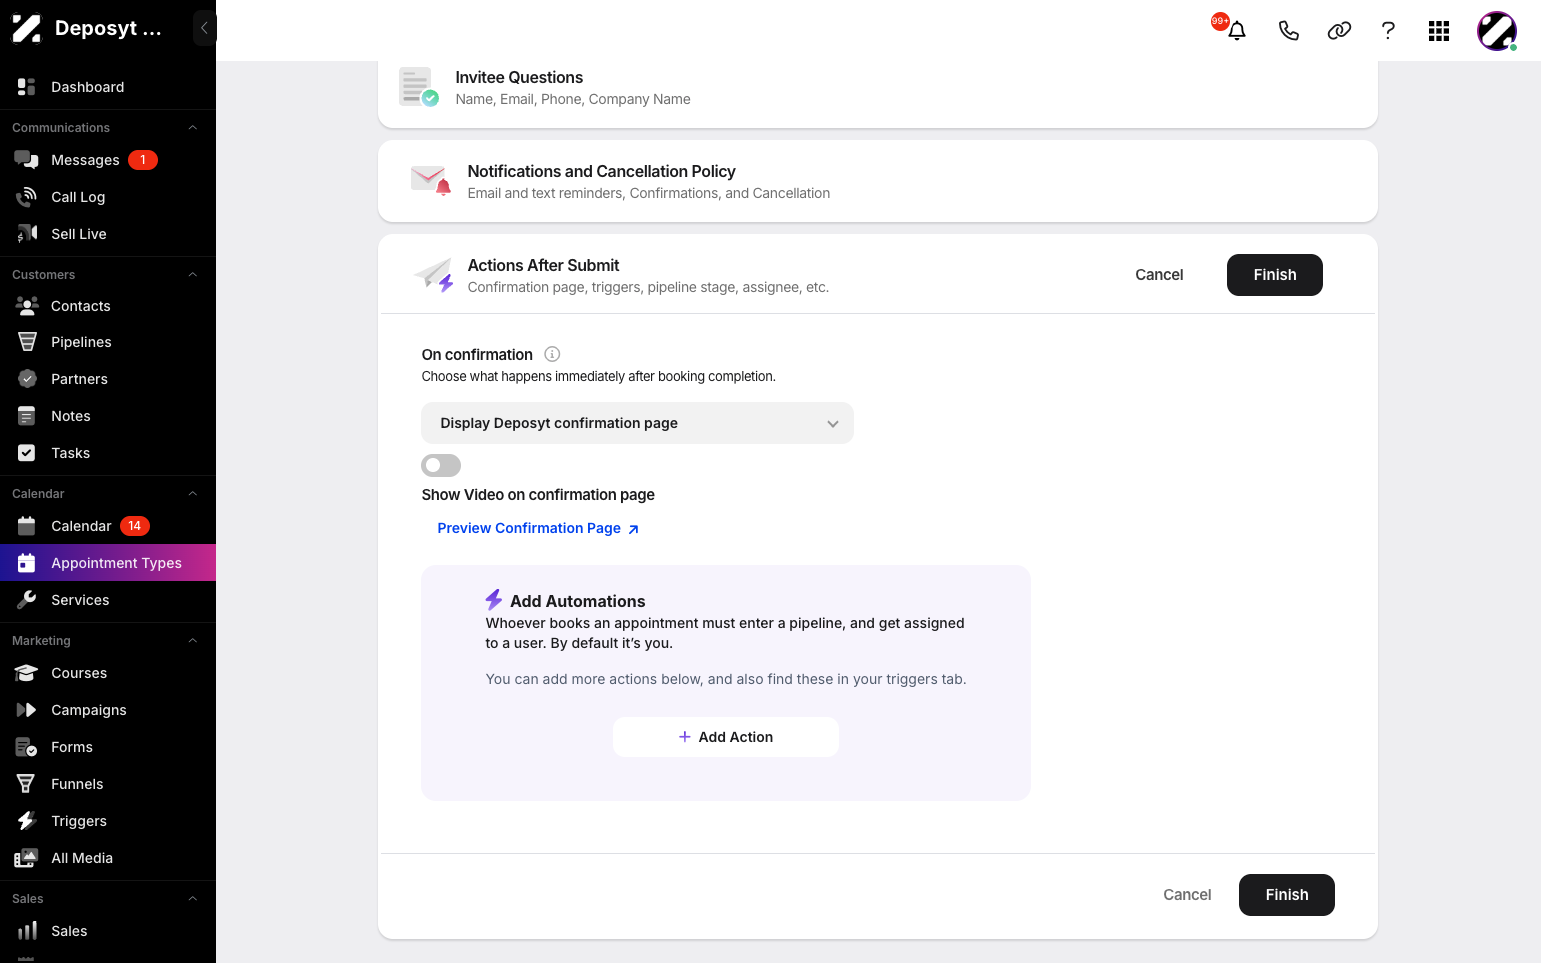Open Messages in the sidebar
Viewport: 1541px width, 963px height.
pos(108,160)
